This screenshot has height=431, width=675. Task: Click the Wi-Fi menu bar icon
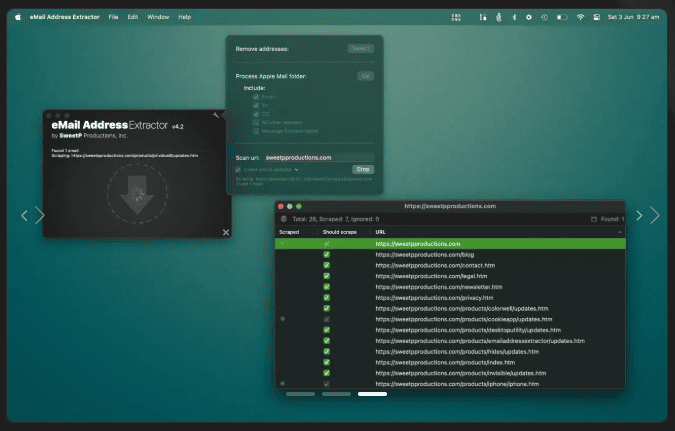pyautogui.click(x=580, y=17)
